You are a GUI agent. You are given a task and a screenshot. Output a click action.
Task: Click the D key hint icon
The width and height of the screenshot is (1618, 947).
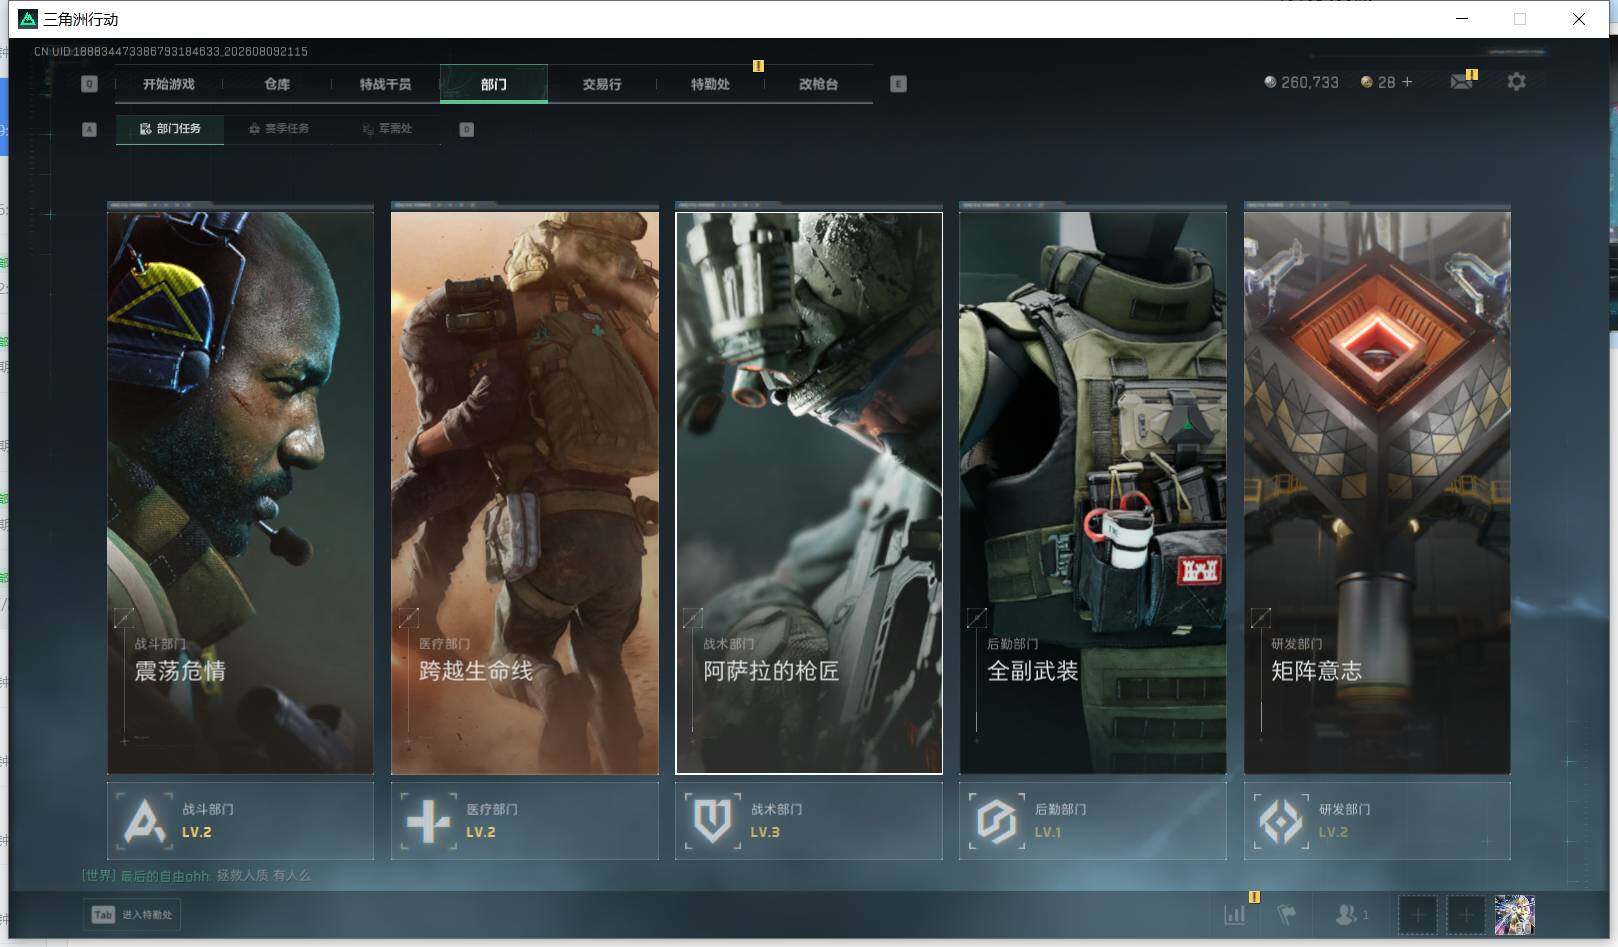466,129
